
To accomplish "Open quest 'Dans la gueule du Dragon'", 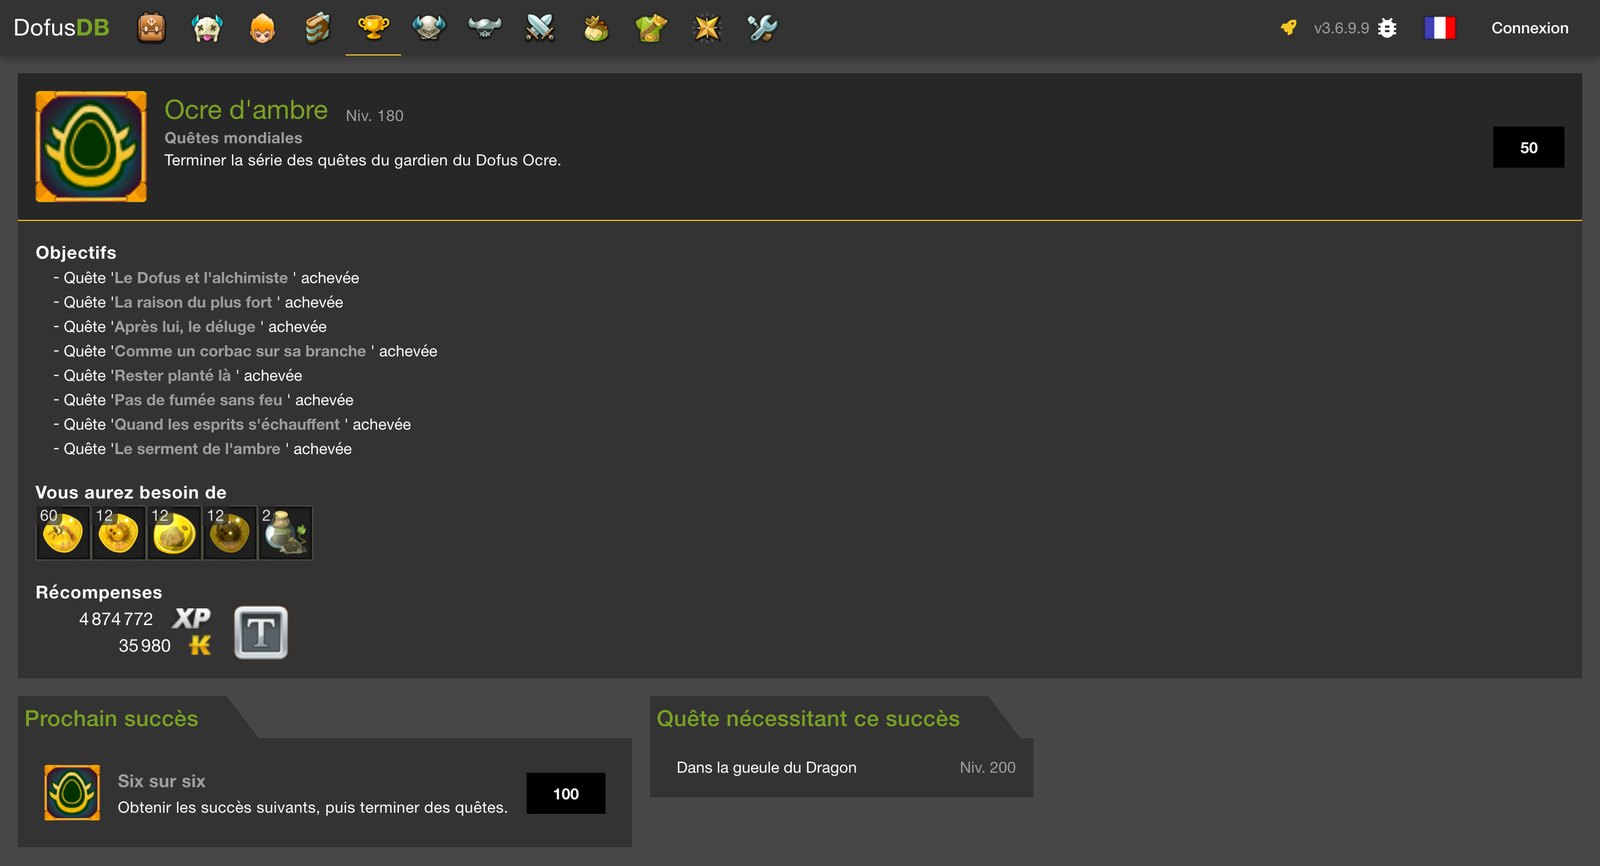I will coord(767,768).
